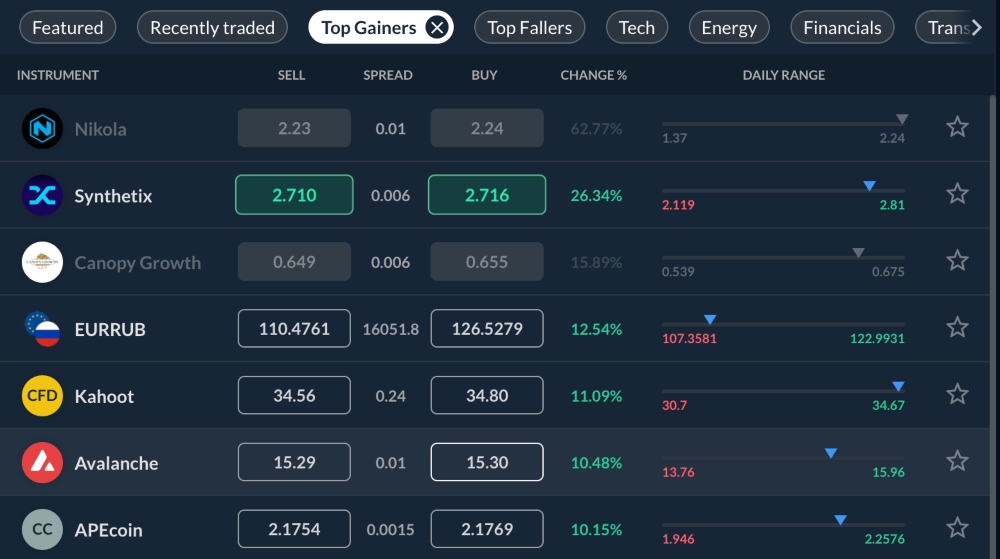Favorite Canopy Growth with its star
Image resolution: width=1000 pixels, height=559 pixels.
[957, 260]
